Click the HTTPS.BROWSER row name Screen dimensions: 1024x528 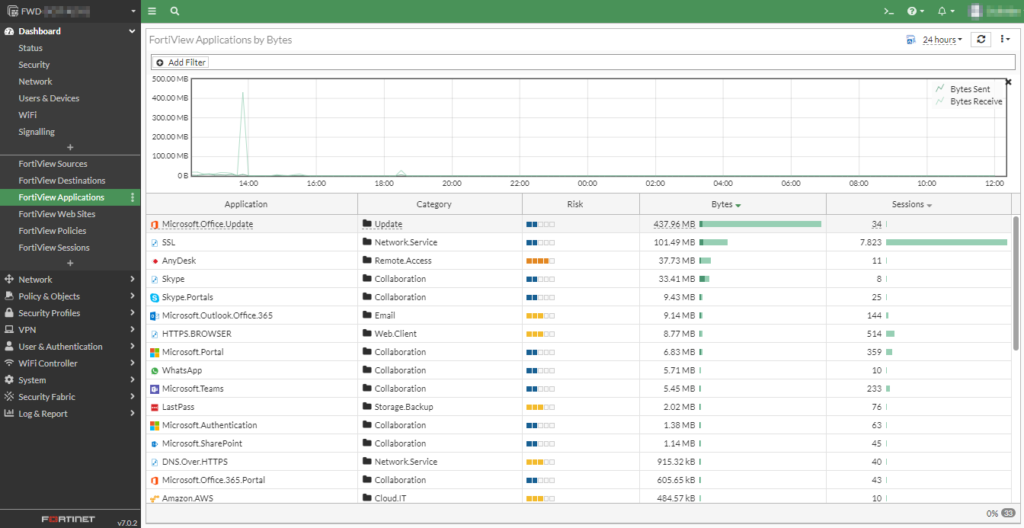coord(197,334)
